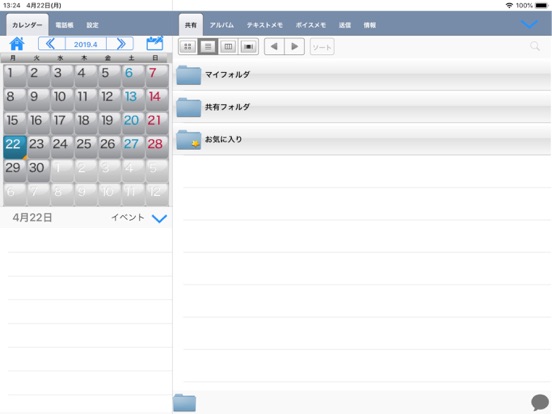Viewport: 552px width, 414px height.
Task: Select April 18 on the calendar
Action: click(86, 123)
